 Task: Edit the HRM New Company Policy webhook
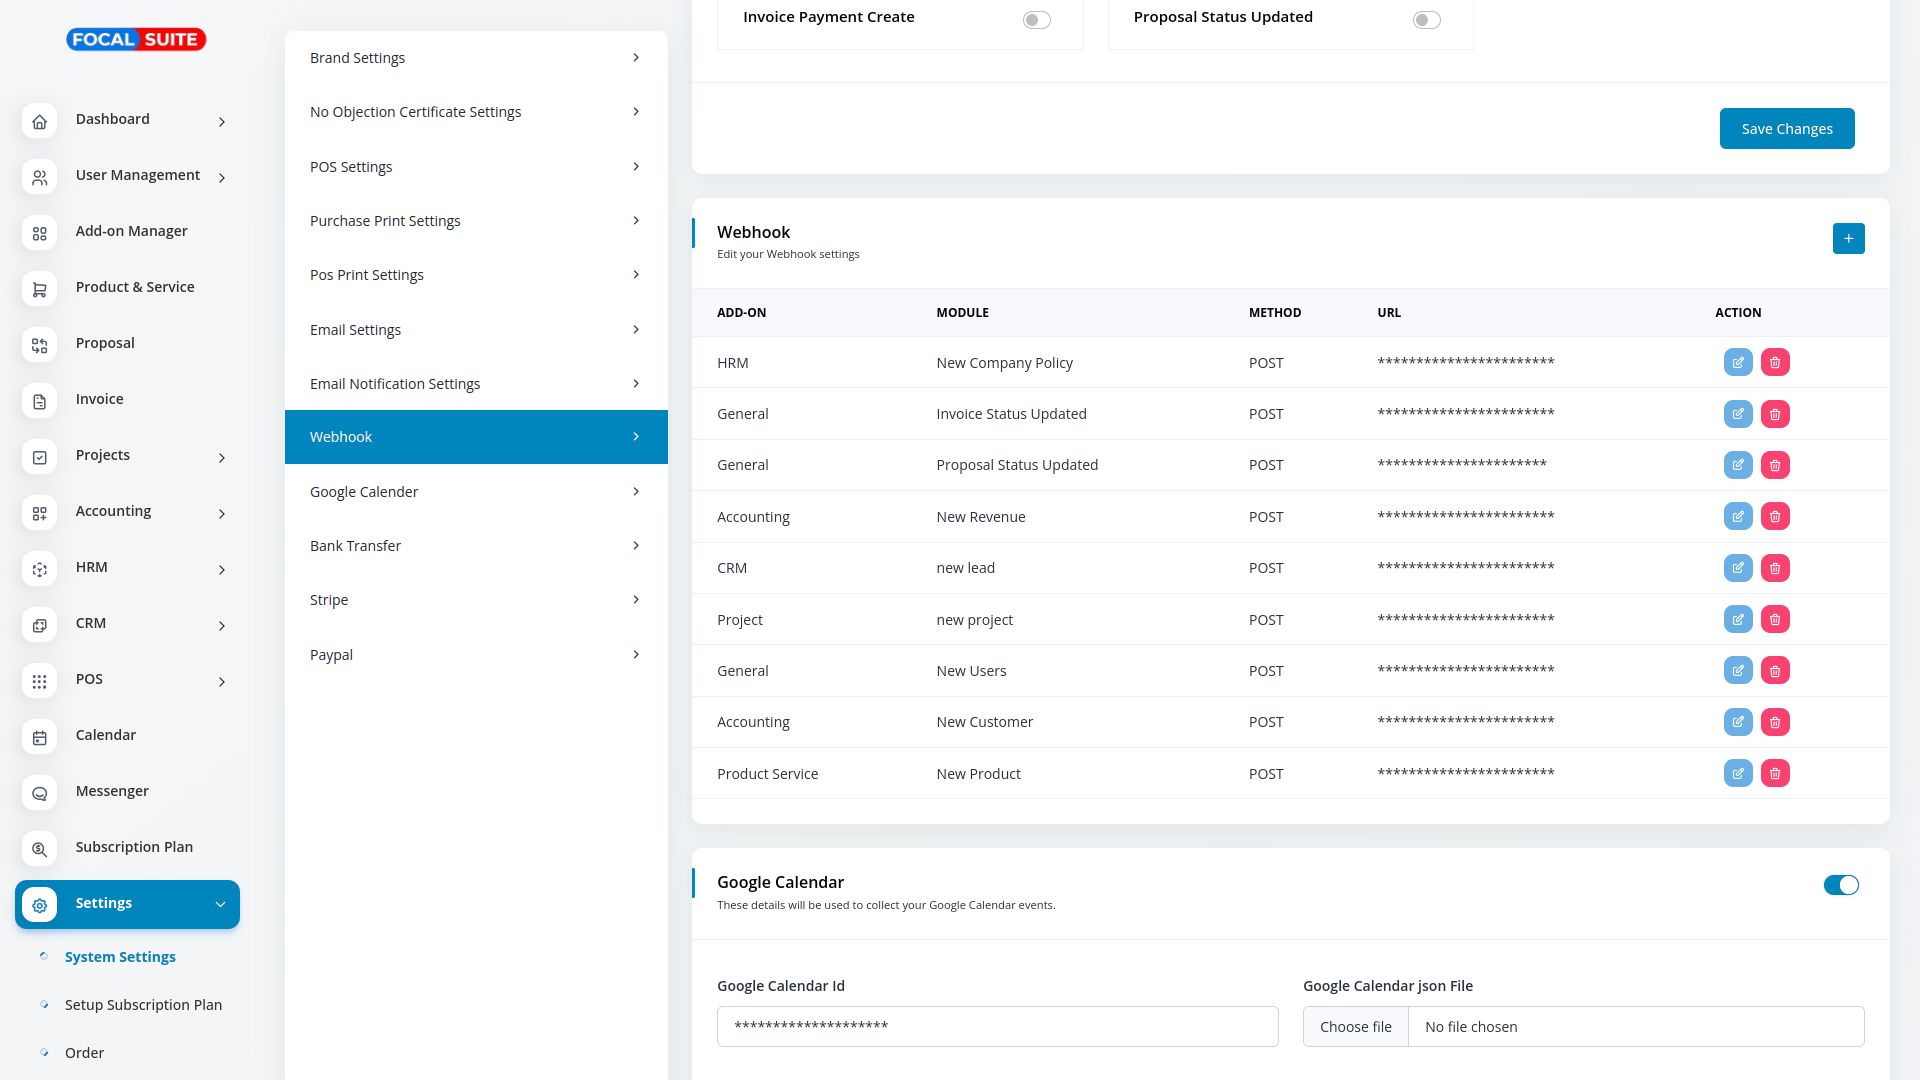1738,363
